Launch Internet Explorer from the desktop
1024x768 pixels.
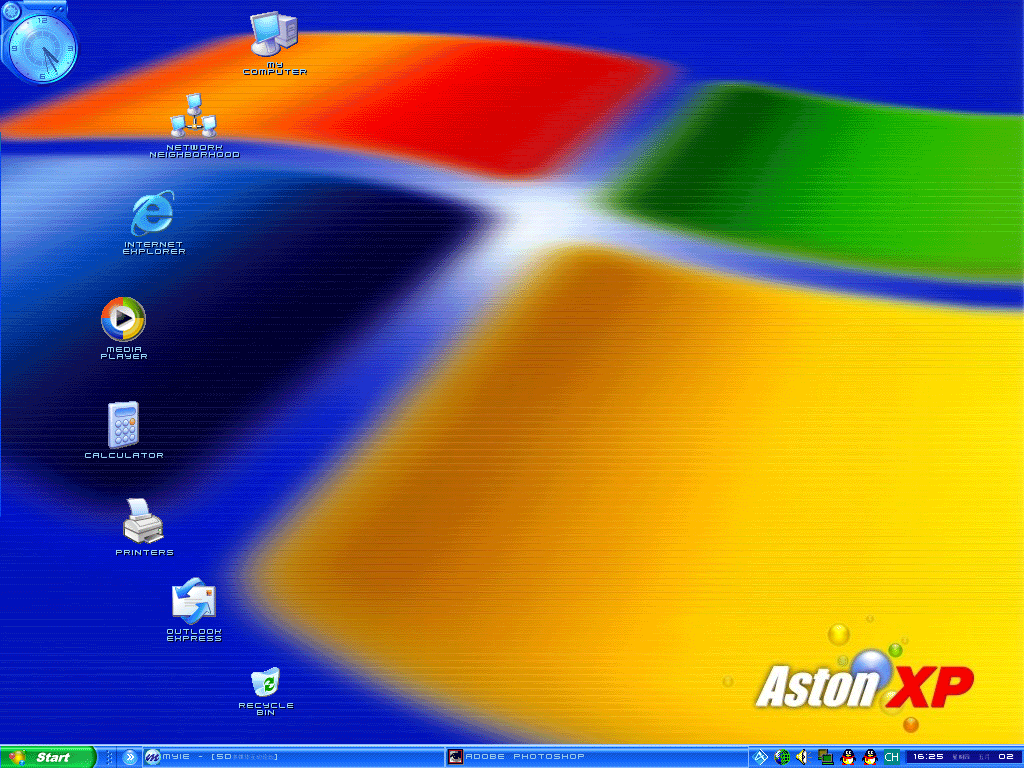tap(153, 214)
